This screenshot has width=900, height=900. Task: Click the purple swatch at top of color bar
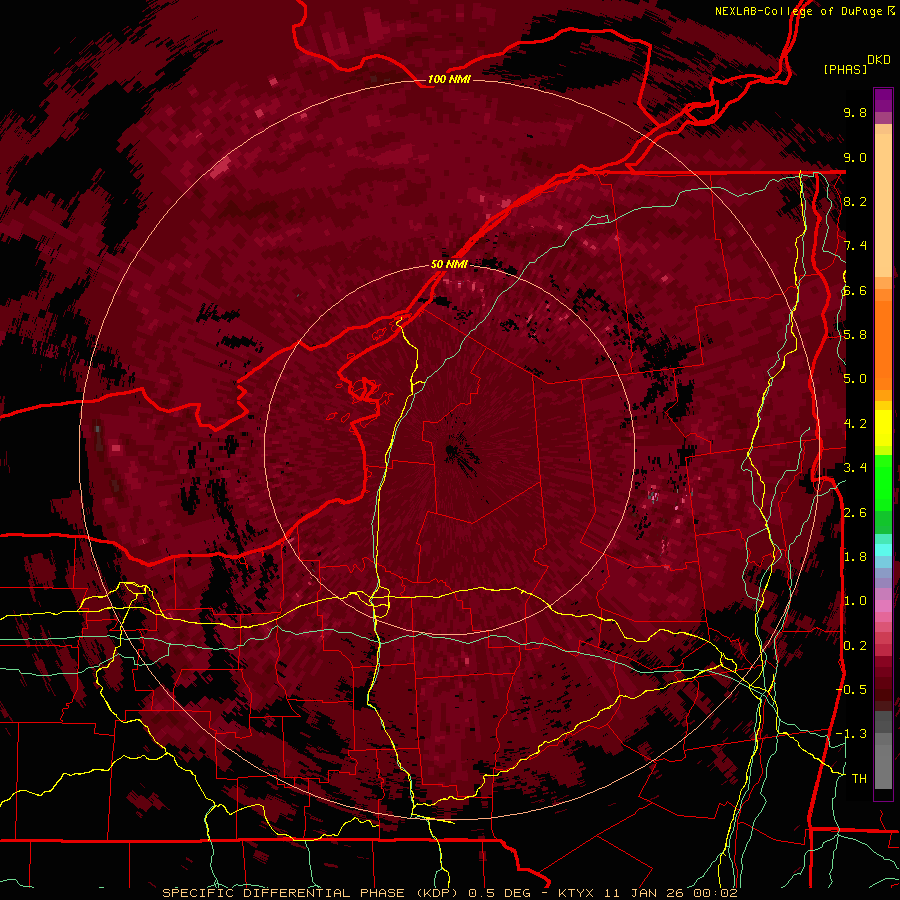pos(883,100)
